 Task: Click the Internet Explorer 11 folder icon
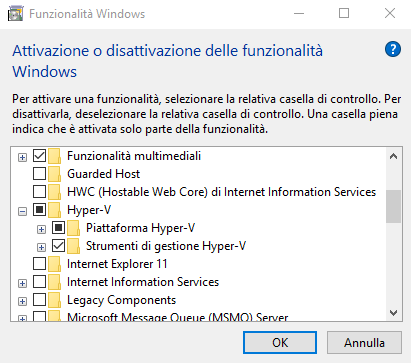coord(55,264)
